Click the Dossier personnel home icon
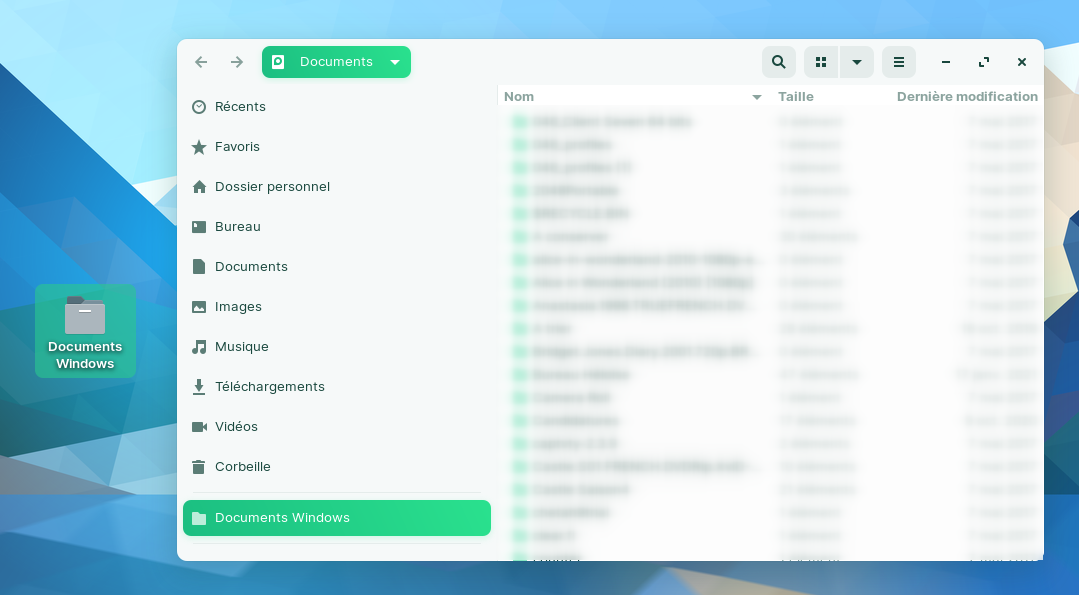This screenshot has width=1079, height=595. point(199,187)
